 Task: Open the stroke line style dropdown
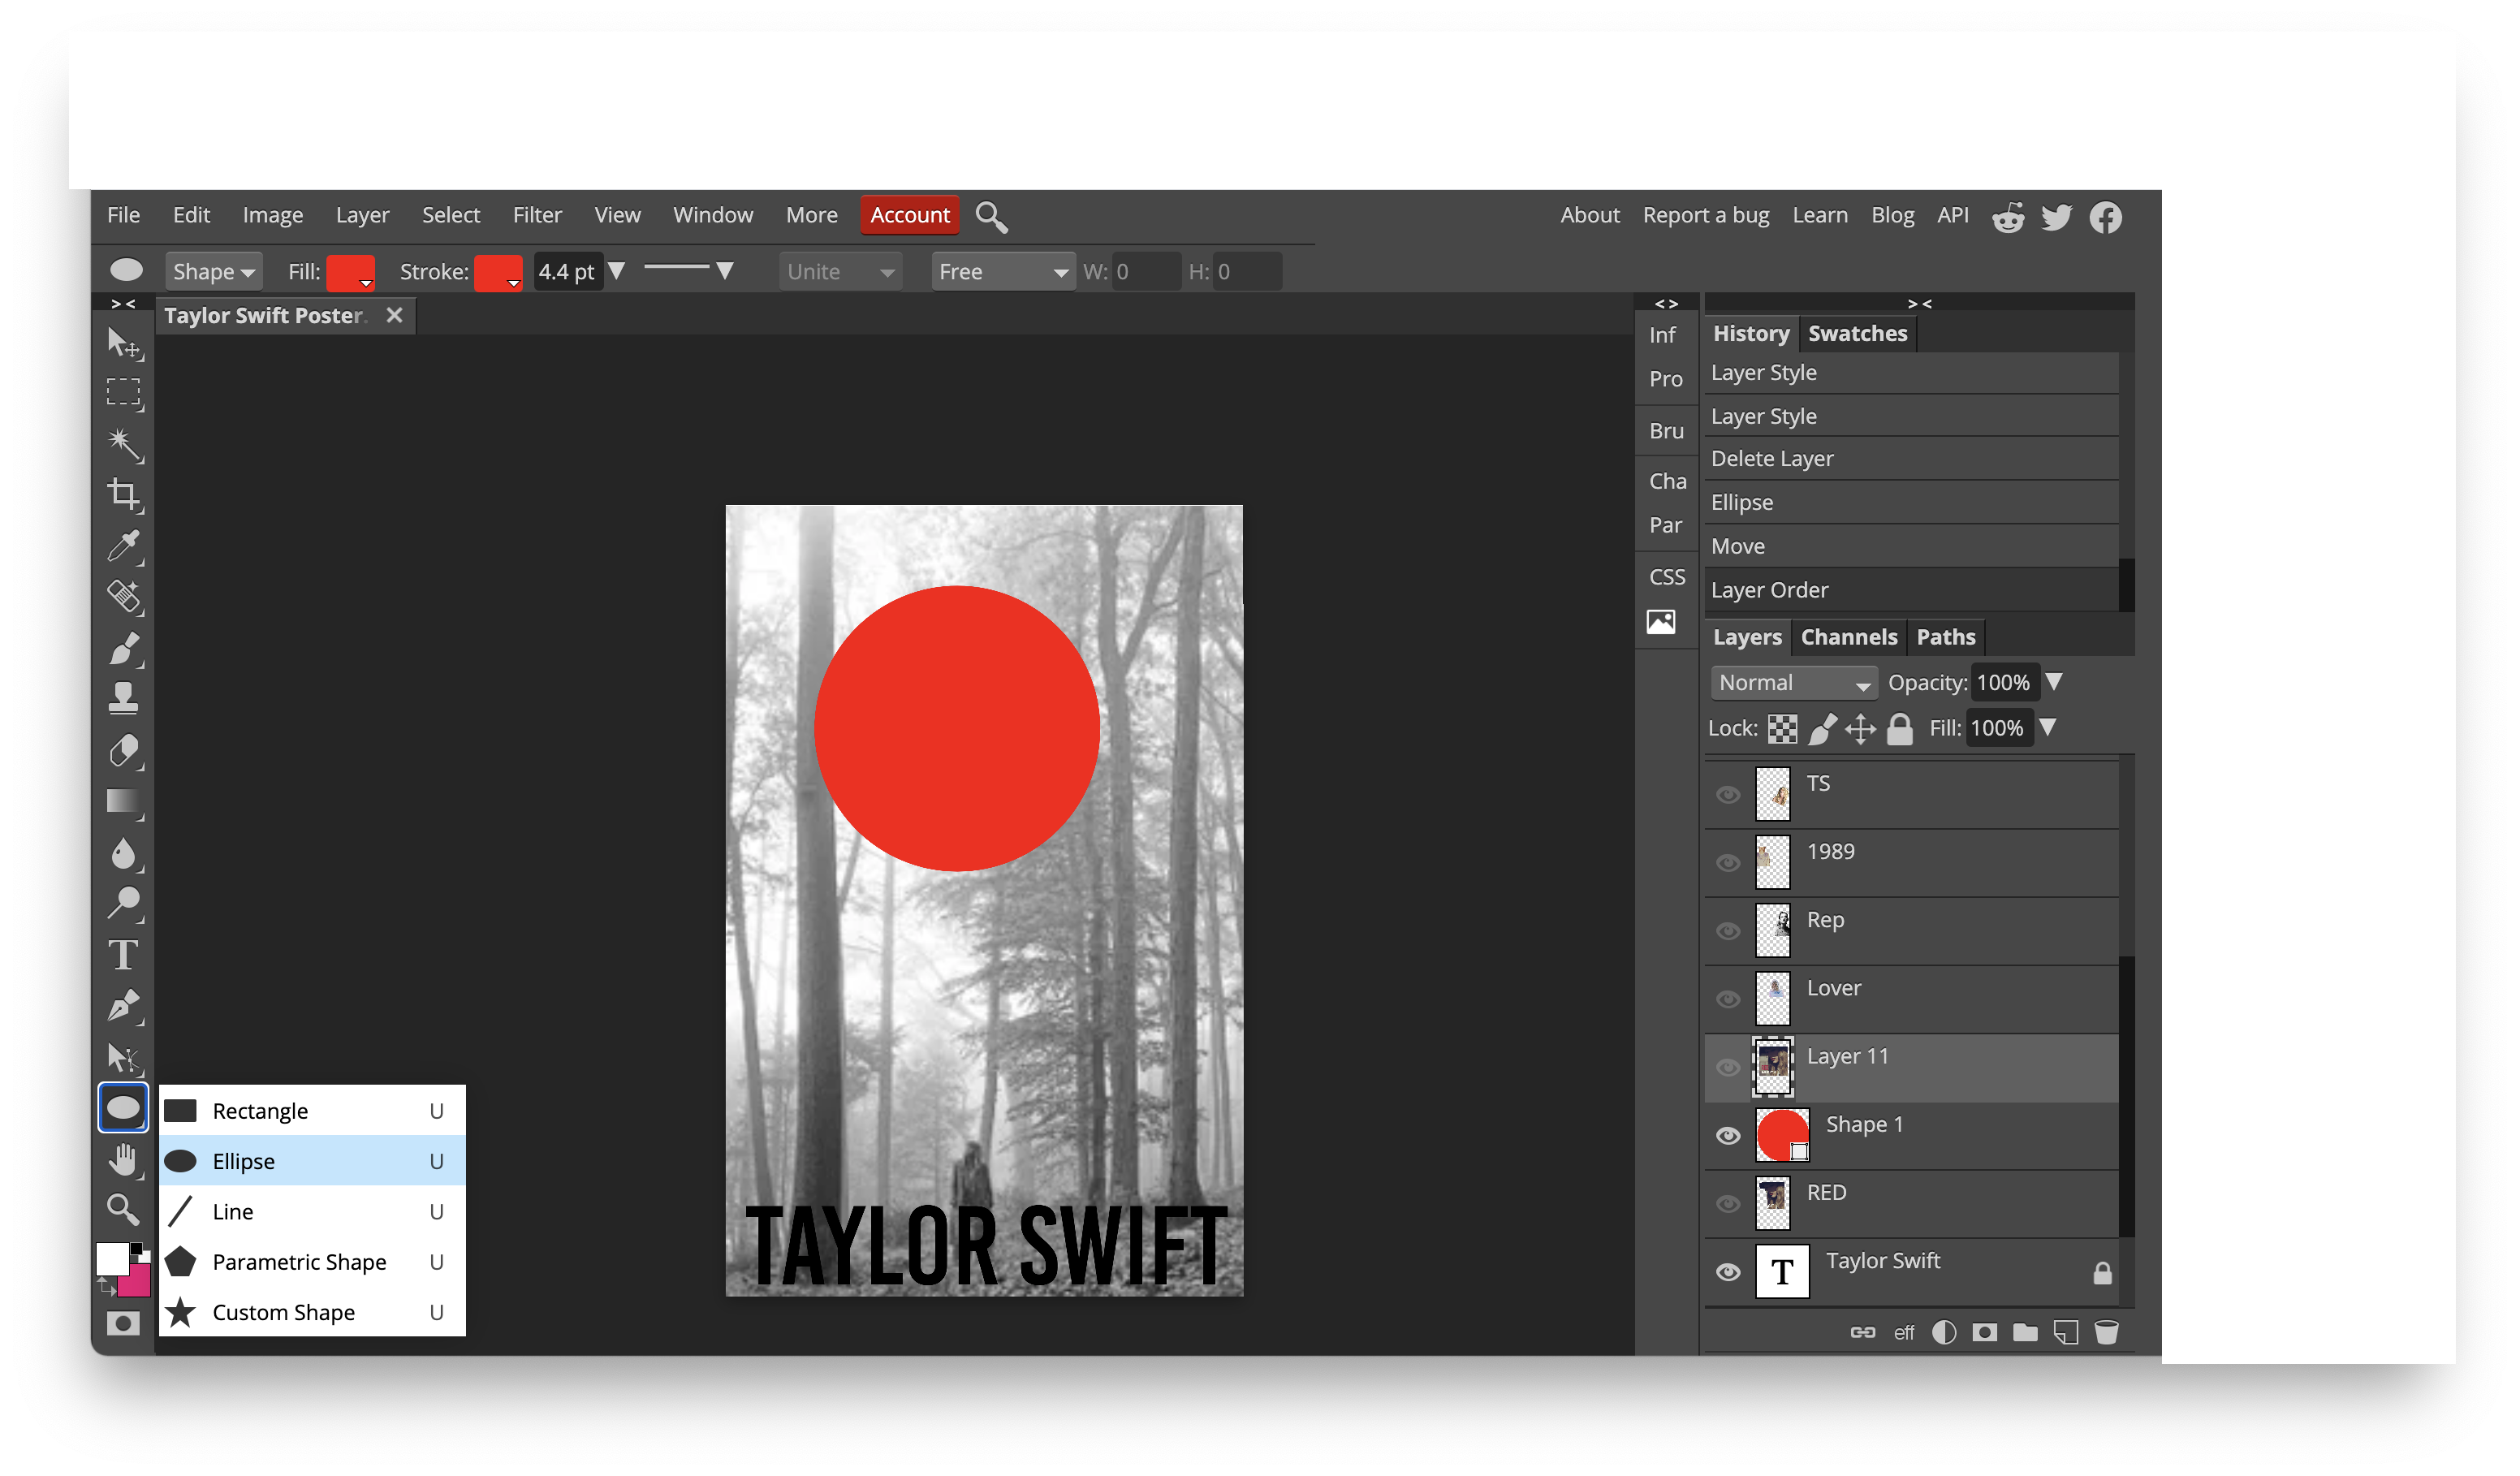click(689, 270)
